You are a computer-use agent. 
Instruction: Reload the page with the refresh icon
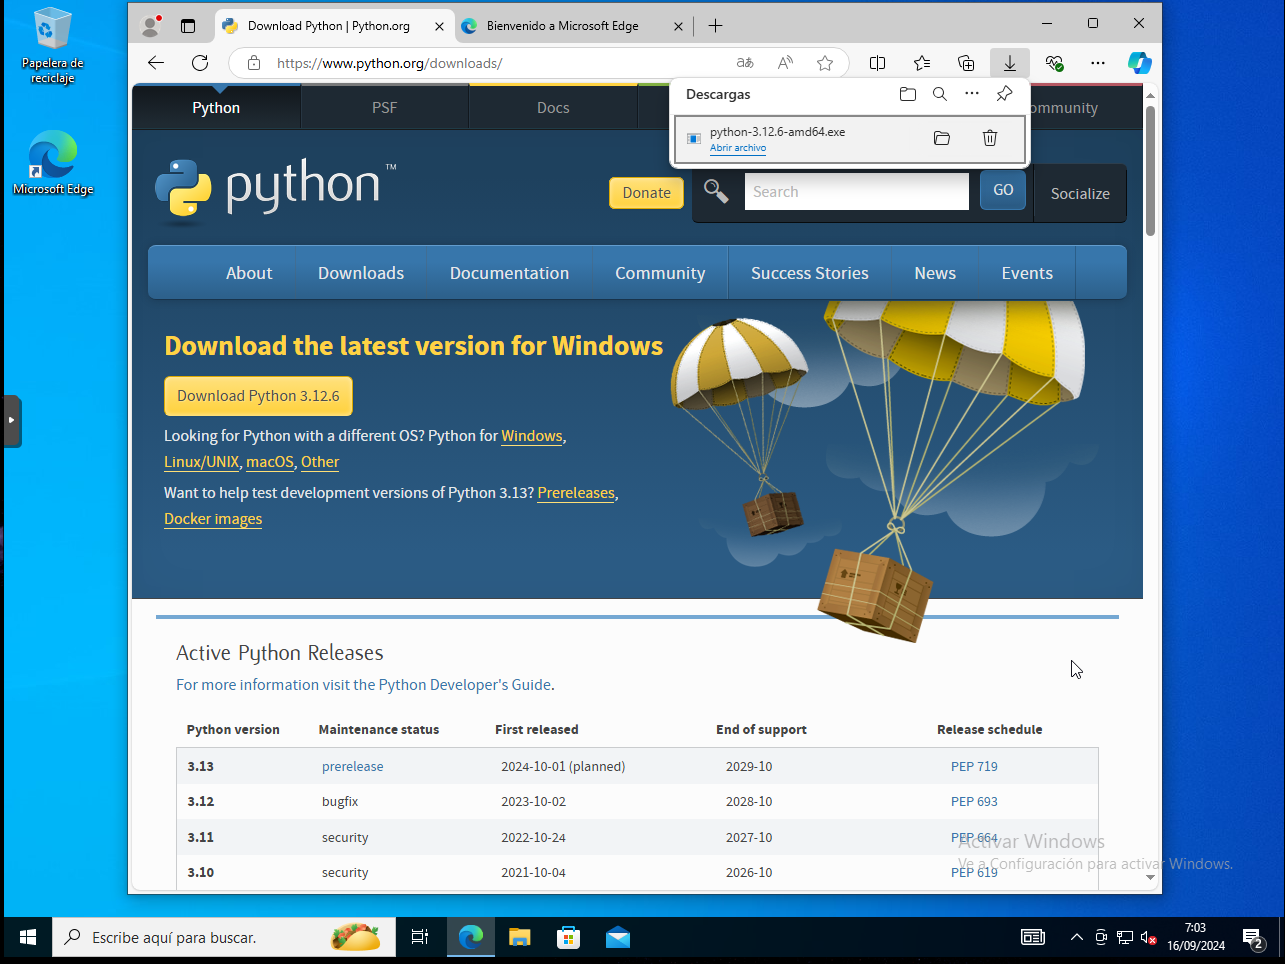[x=200, y=63]
